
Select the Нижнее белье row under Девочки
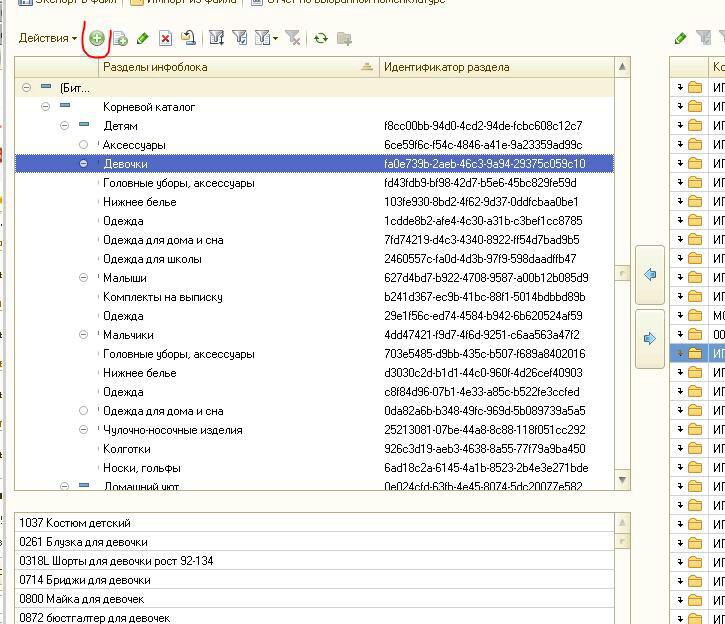coord(140,202)
